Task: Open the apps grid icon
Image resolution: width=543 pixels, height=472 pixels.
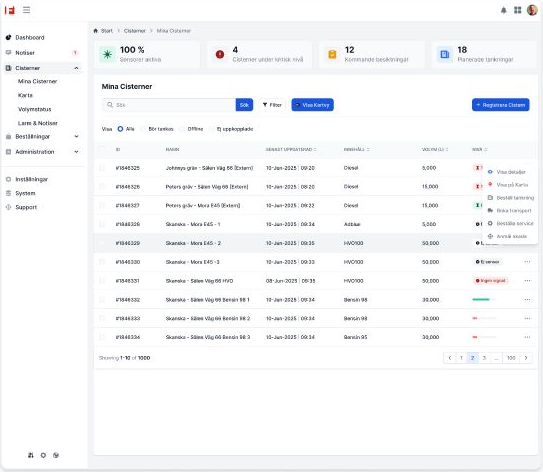Action: 517,10
